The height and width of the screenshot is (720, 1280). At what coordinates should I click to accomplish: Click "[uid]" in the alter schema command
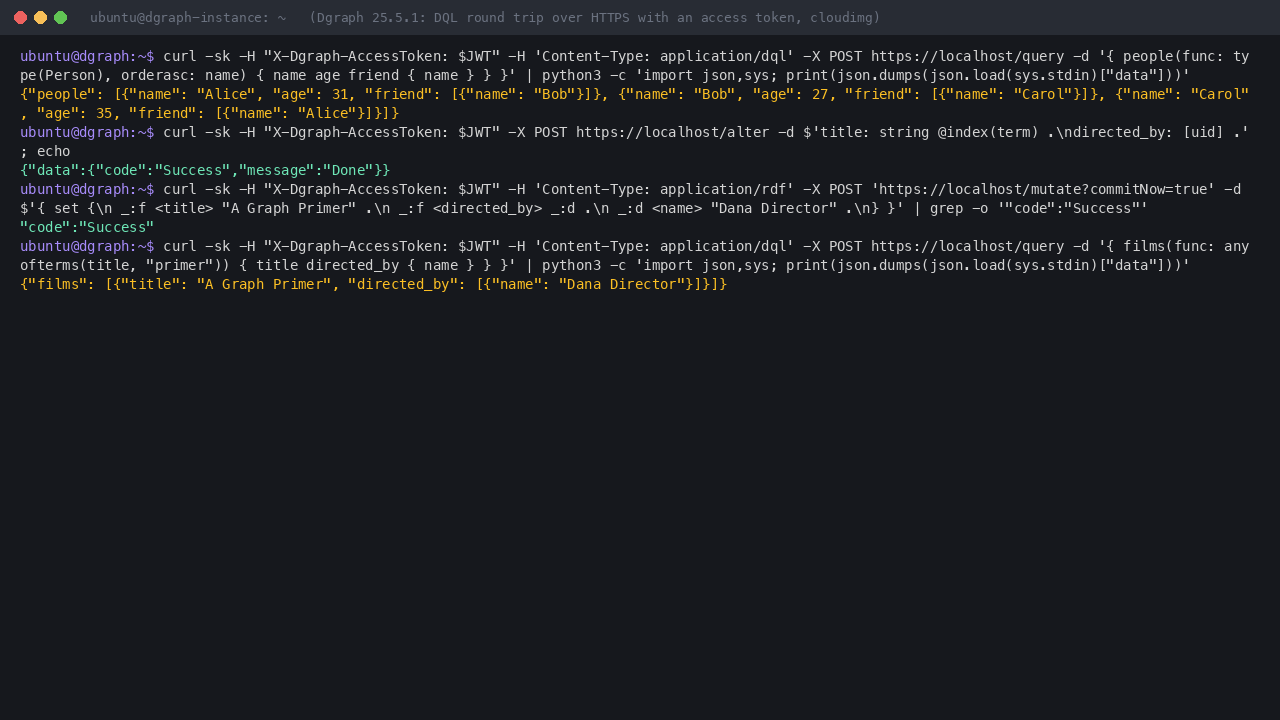pyautogui.click(x=1203, y=132)
